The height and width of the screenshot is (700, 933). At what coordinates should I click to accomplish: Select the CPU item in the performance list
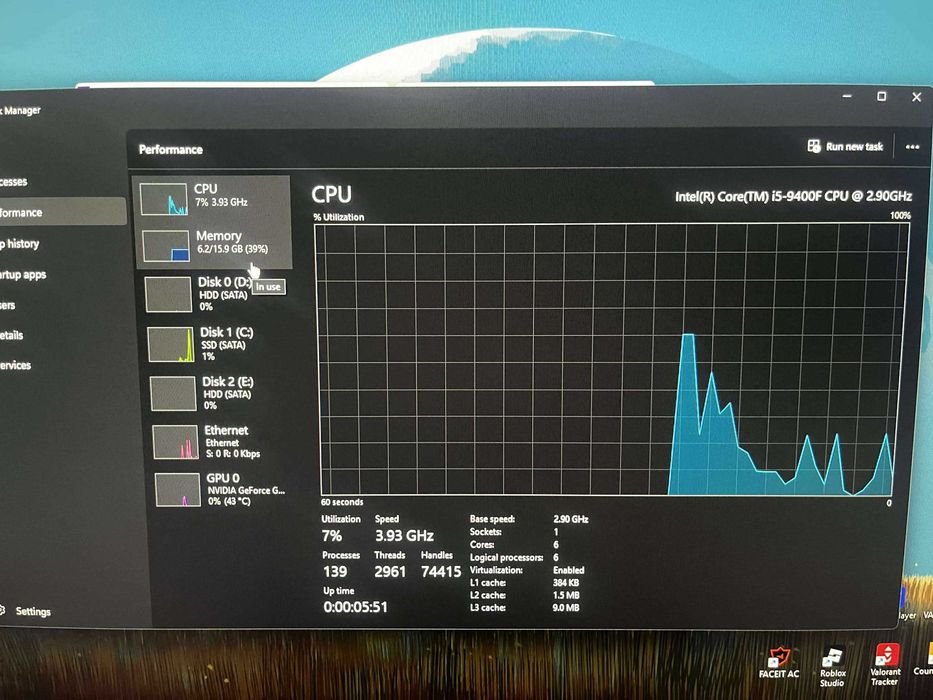[212, 198]
